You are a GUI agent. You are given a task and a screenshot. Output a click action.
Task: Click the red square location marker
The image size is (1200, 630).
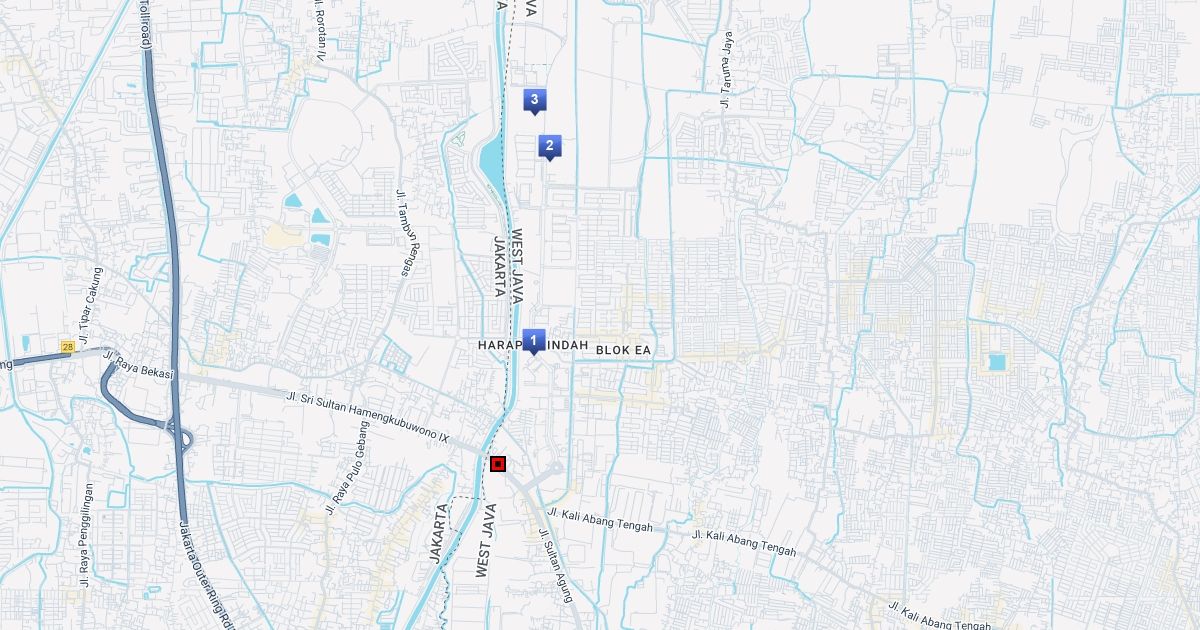pyautogui.click(x=498, y=464)
